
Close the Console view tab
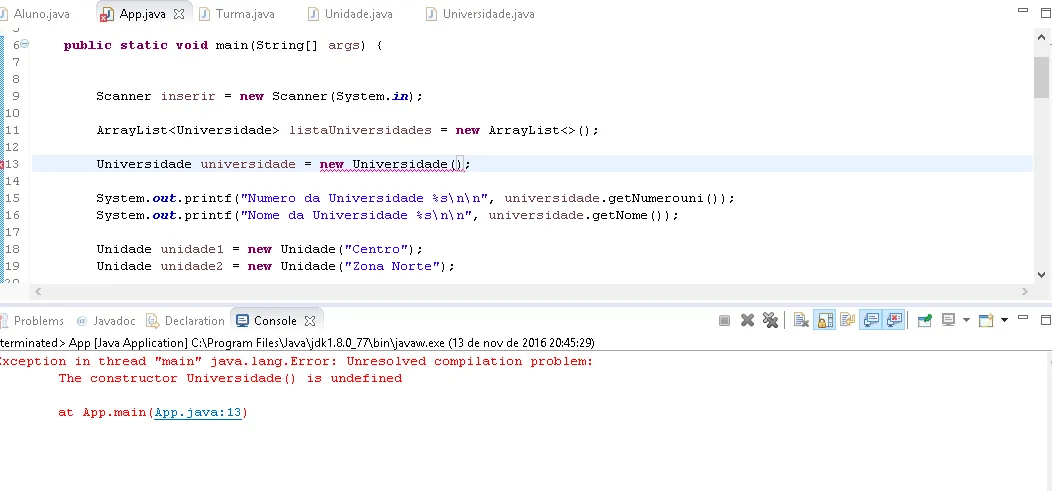point(310,321)
